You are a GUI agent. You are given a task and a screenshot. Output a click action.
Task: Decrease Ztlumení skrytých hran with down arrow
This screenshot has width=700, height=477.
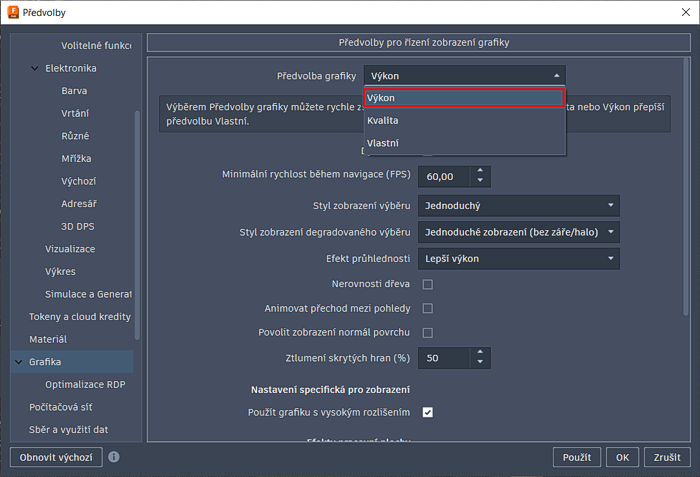tap(480, 363)
